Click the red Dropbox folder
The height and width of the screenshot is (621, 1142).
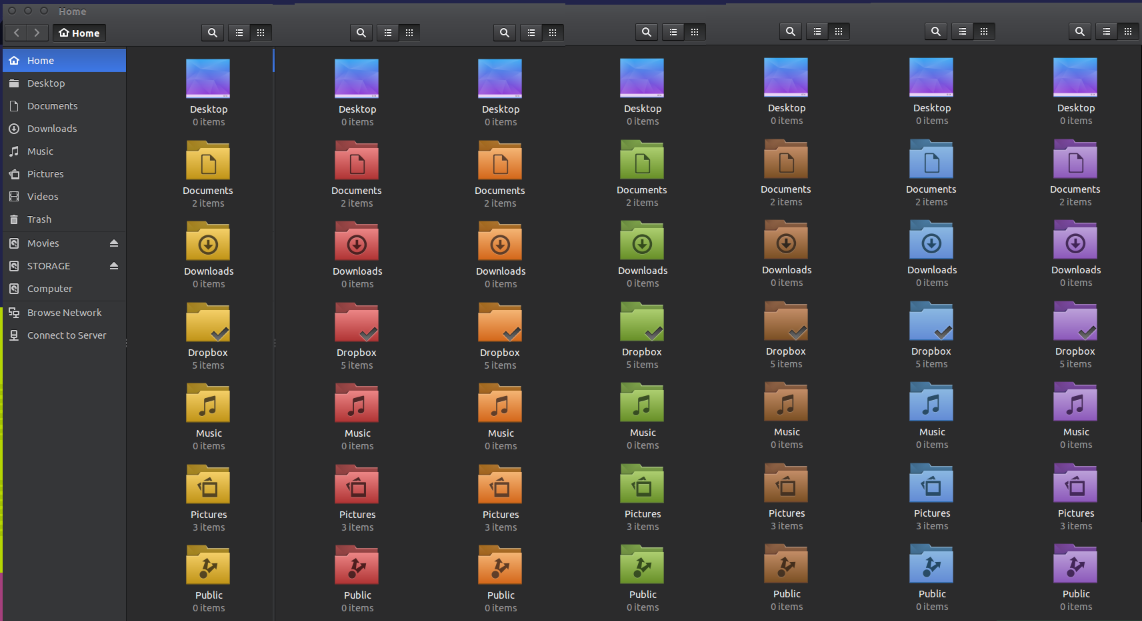(x=357, y=323)
